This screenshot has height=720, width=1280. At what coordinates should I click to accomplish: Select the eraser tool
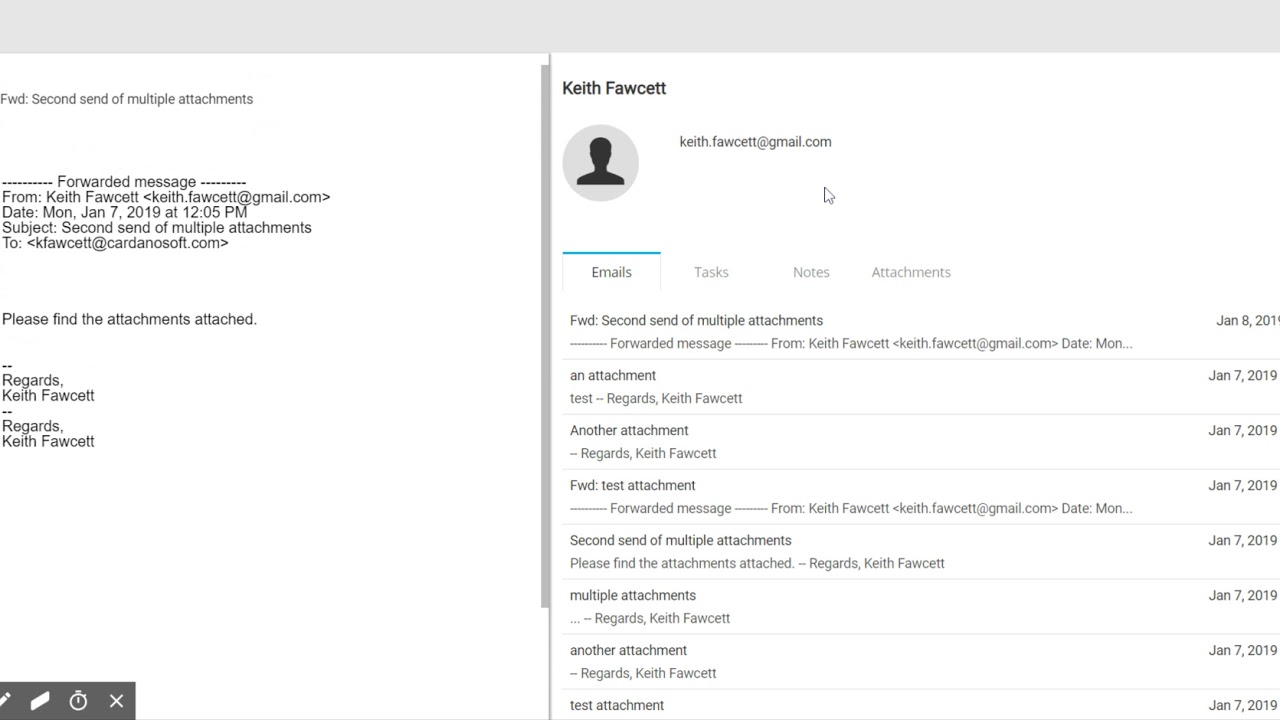[x=40, y=701]
